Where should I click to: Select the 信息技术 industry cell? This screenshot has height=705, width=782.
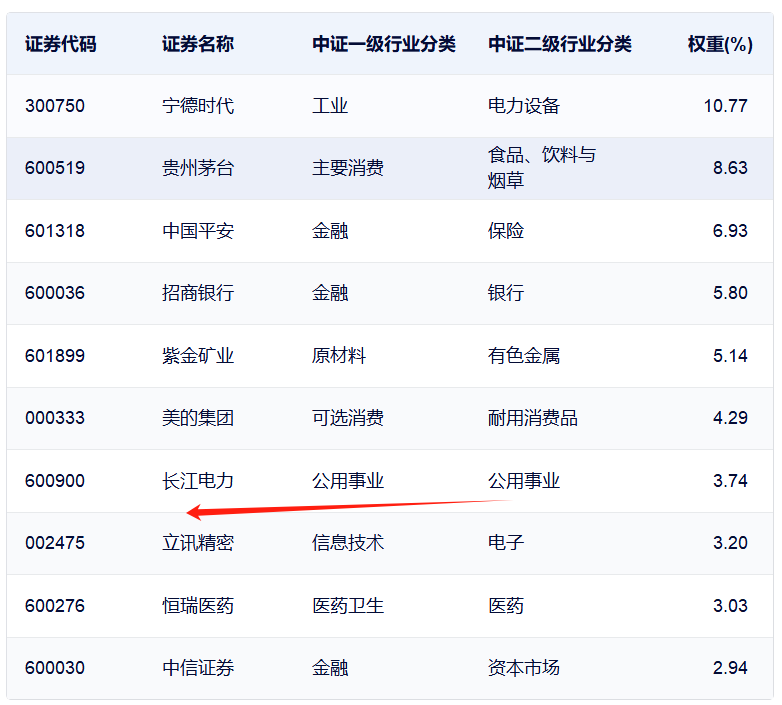coord(348,542)
